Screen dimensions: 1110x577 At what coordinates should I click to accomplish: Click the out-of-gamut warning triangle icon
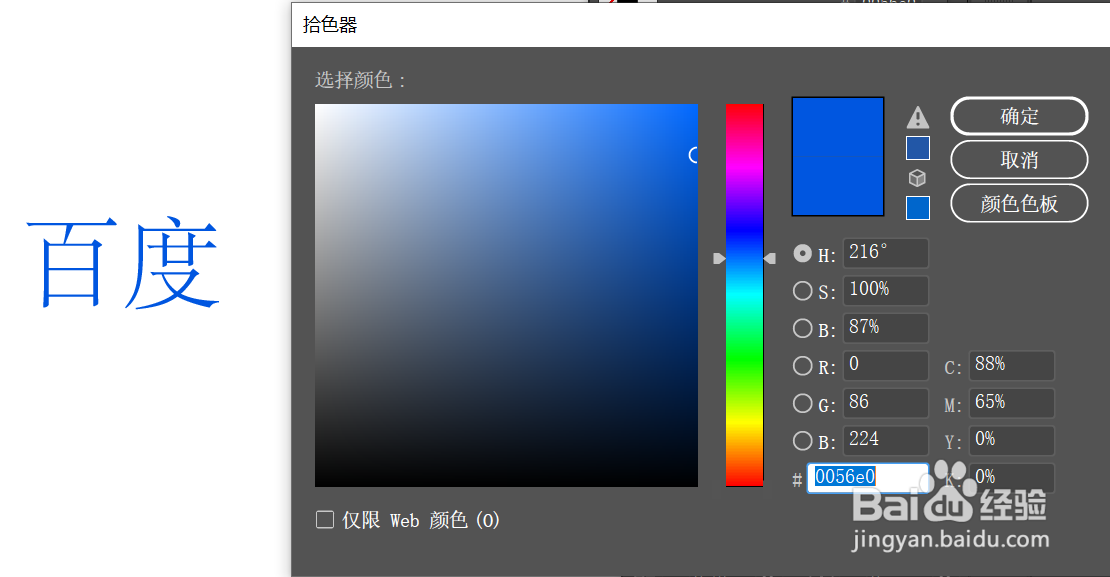(x=917, y=118)
